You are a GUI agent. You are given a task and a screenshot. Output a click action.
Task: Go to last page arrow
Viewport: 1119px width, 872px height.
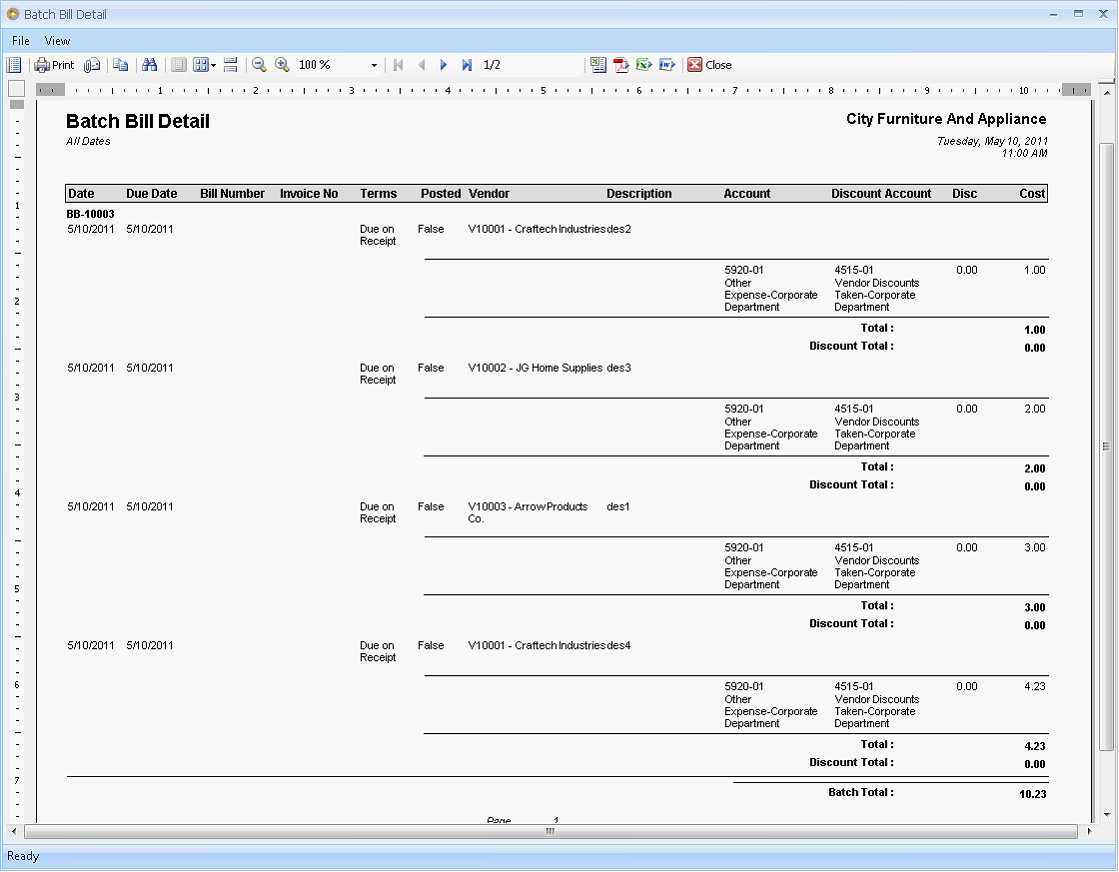[x=467, y=65]
